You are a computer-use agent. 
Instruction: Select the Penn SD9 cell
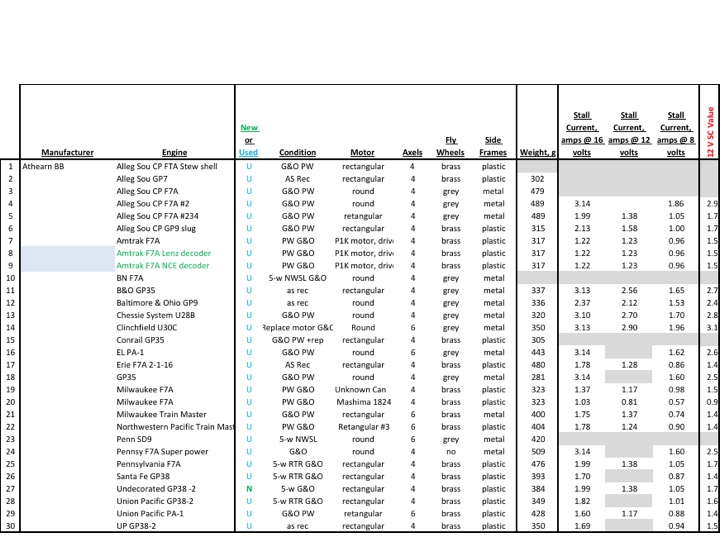coord(134,439)
